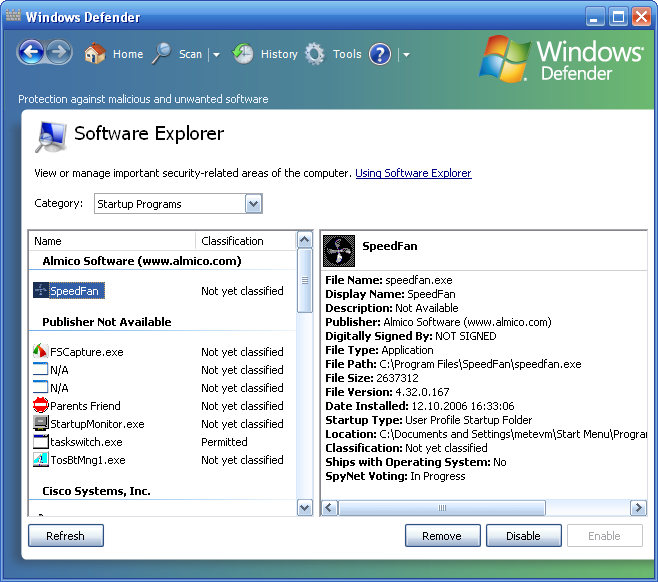Open the History menu label
This screenshot has height=582, width=658.
279,54
